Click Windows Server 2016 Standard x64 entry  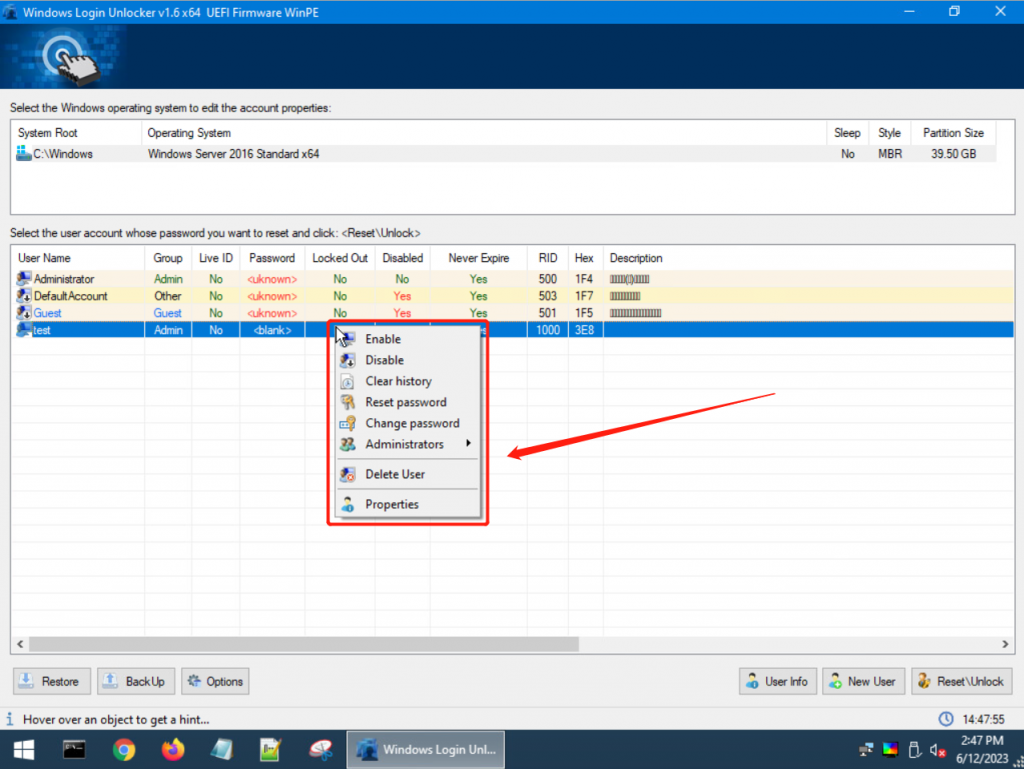click(x=233, y=153)
